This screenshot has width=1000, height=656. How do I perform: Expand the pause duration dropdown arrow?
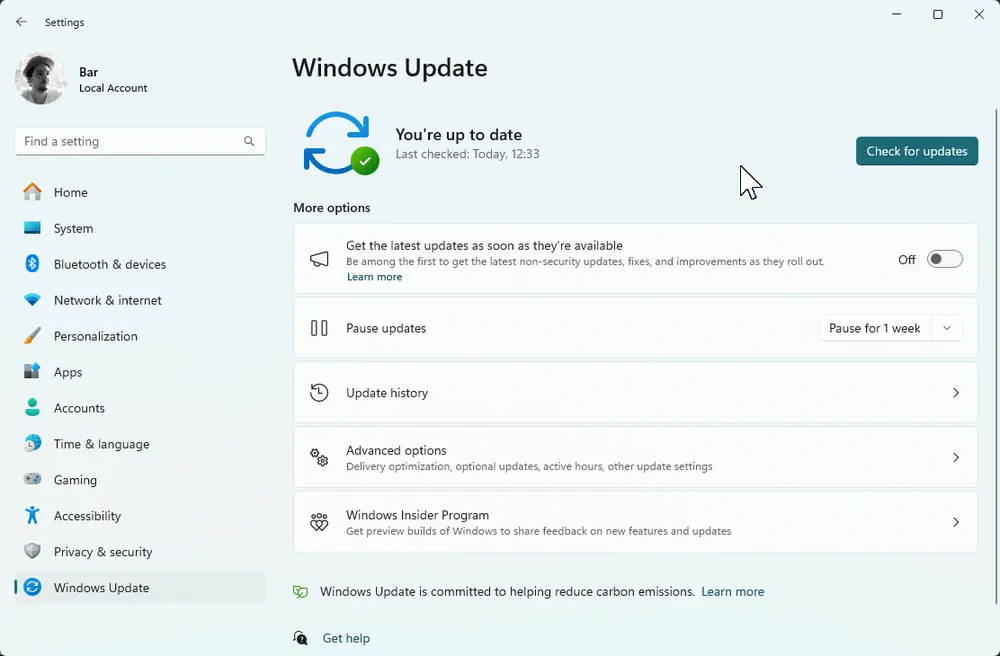tap(946, 328)
